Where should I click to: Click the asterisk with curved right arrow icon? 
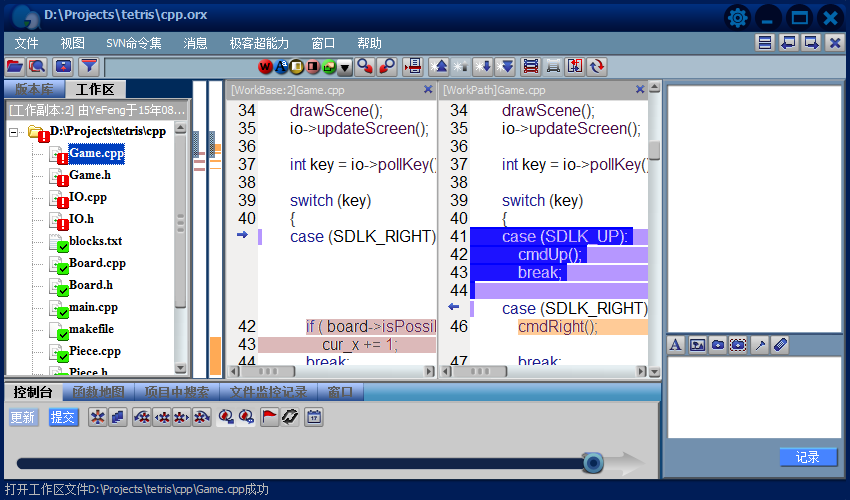(x=202, y=417)
